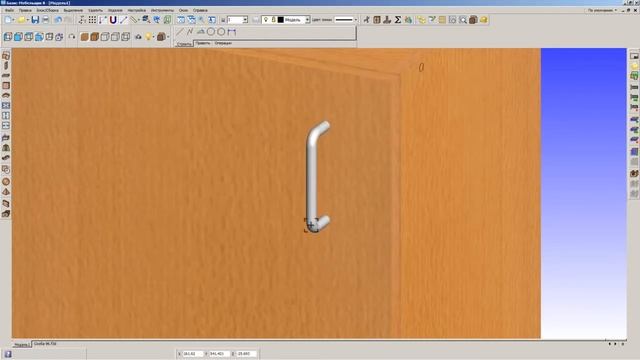Click the orange circle icon in left sidebar

pyautogui.click(x=6, y=182)
